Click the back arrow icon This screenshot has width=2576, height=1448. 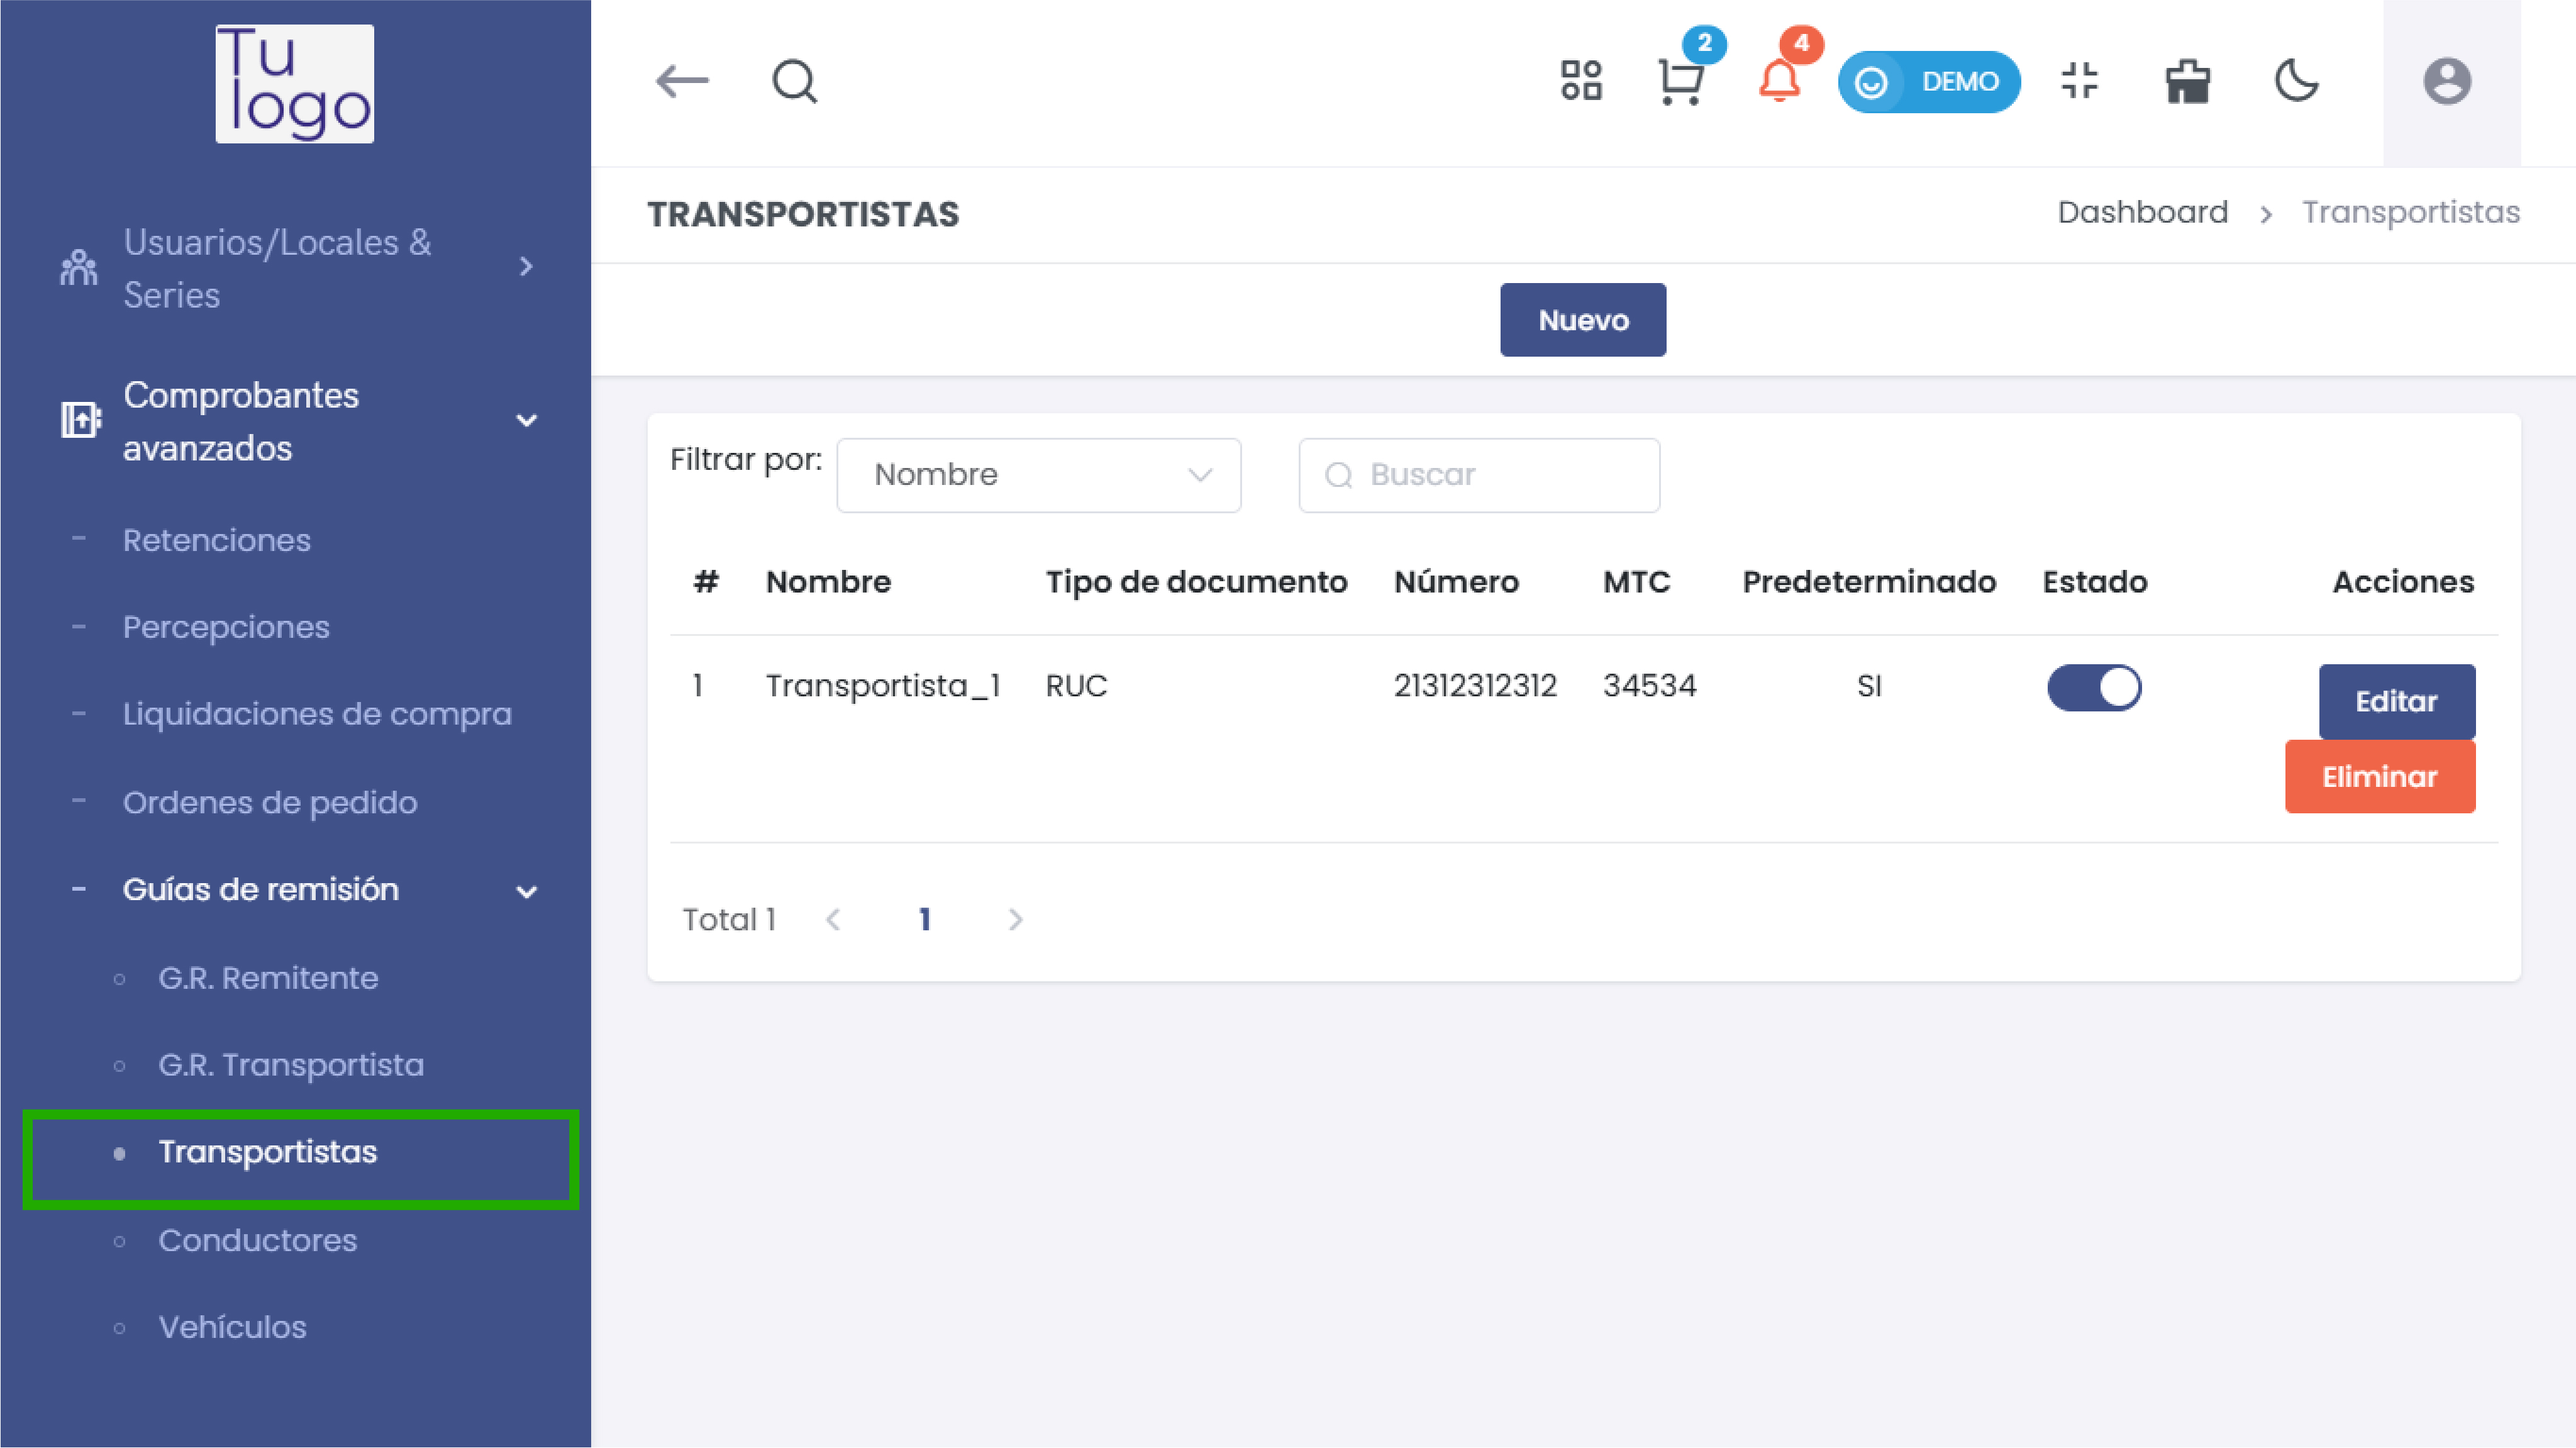tap(684, 82)
